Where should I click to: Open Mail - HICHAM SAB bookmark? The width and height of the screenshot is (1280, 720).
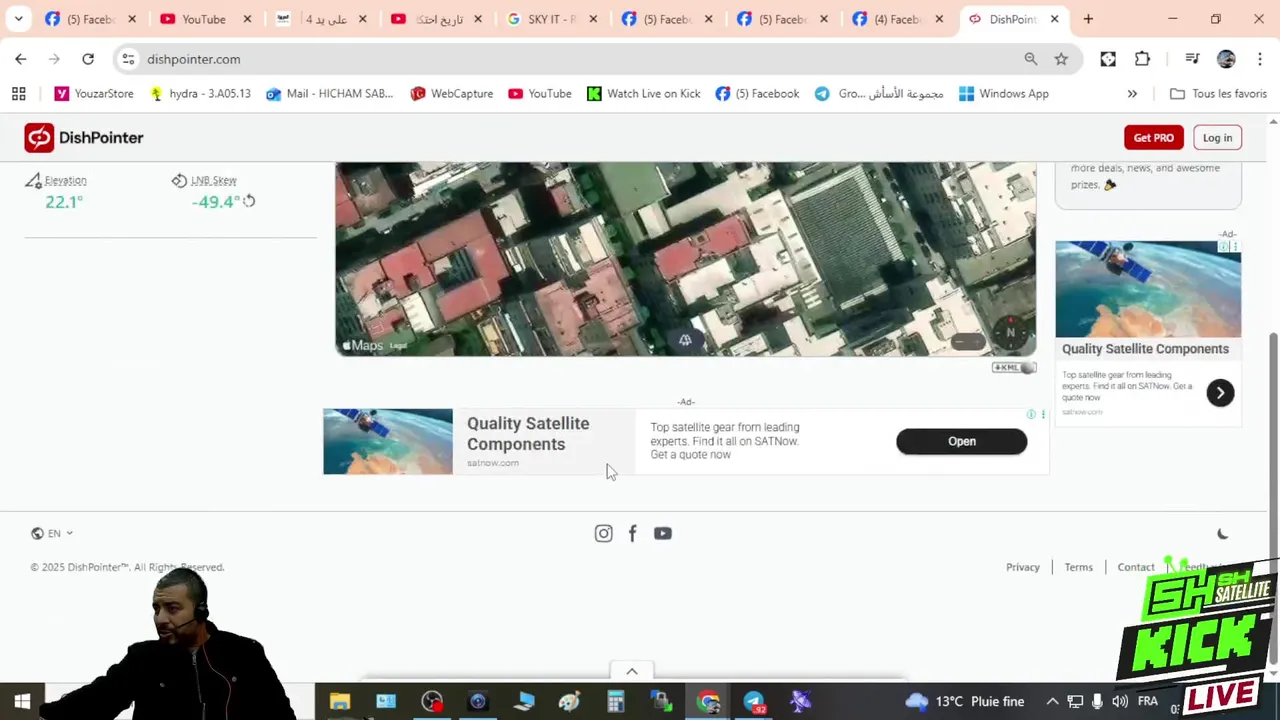(x=330, y=94)
